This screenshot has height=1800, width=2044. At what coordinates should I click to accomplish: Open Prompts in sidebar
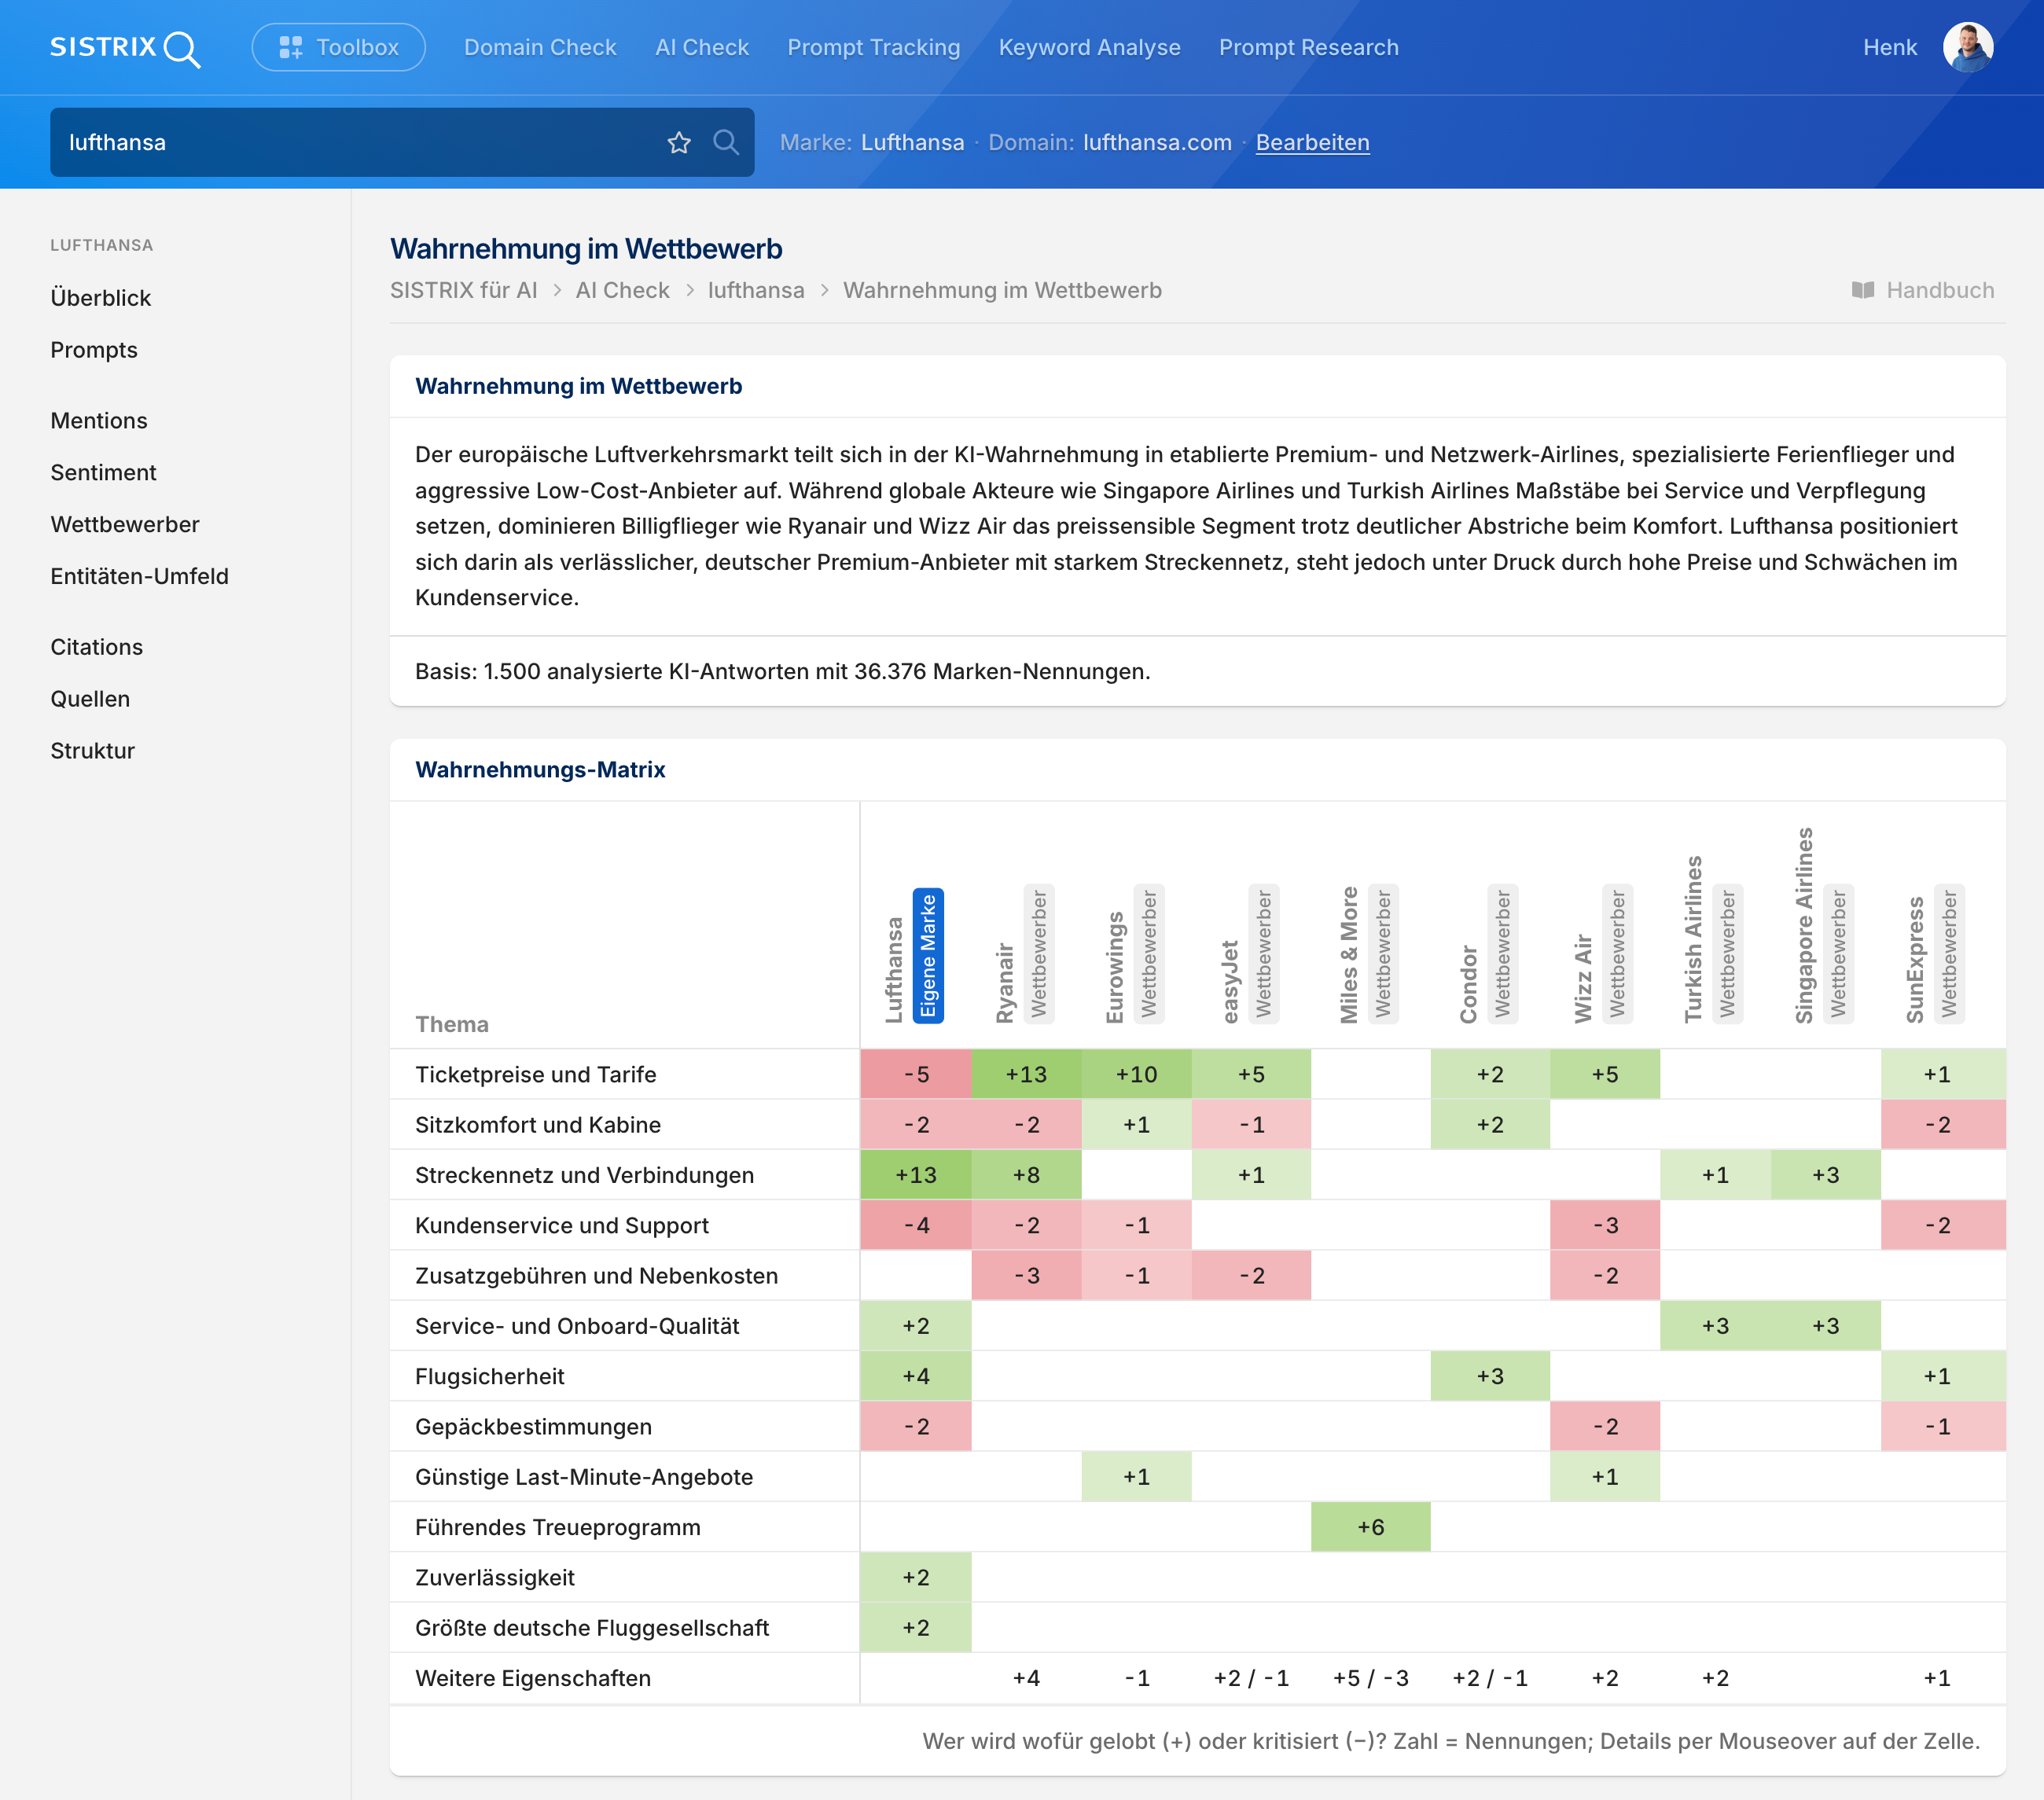click(94, 350)
